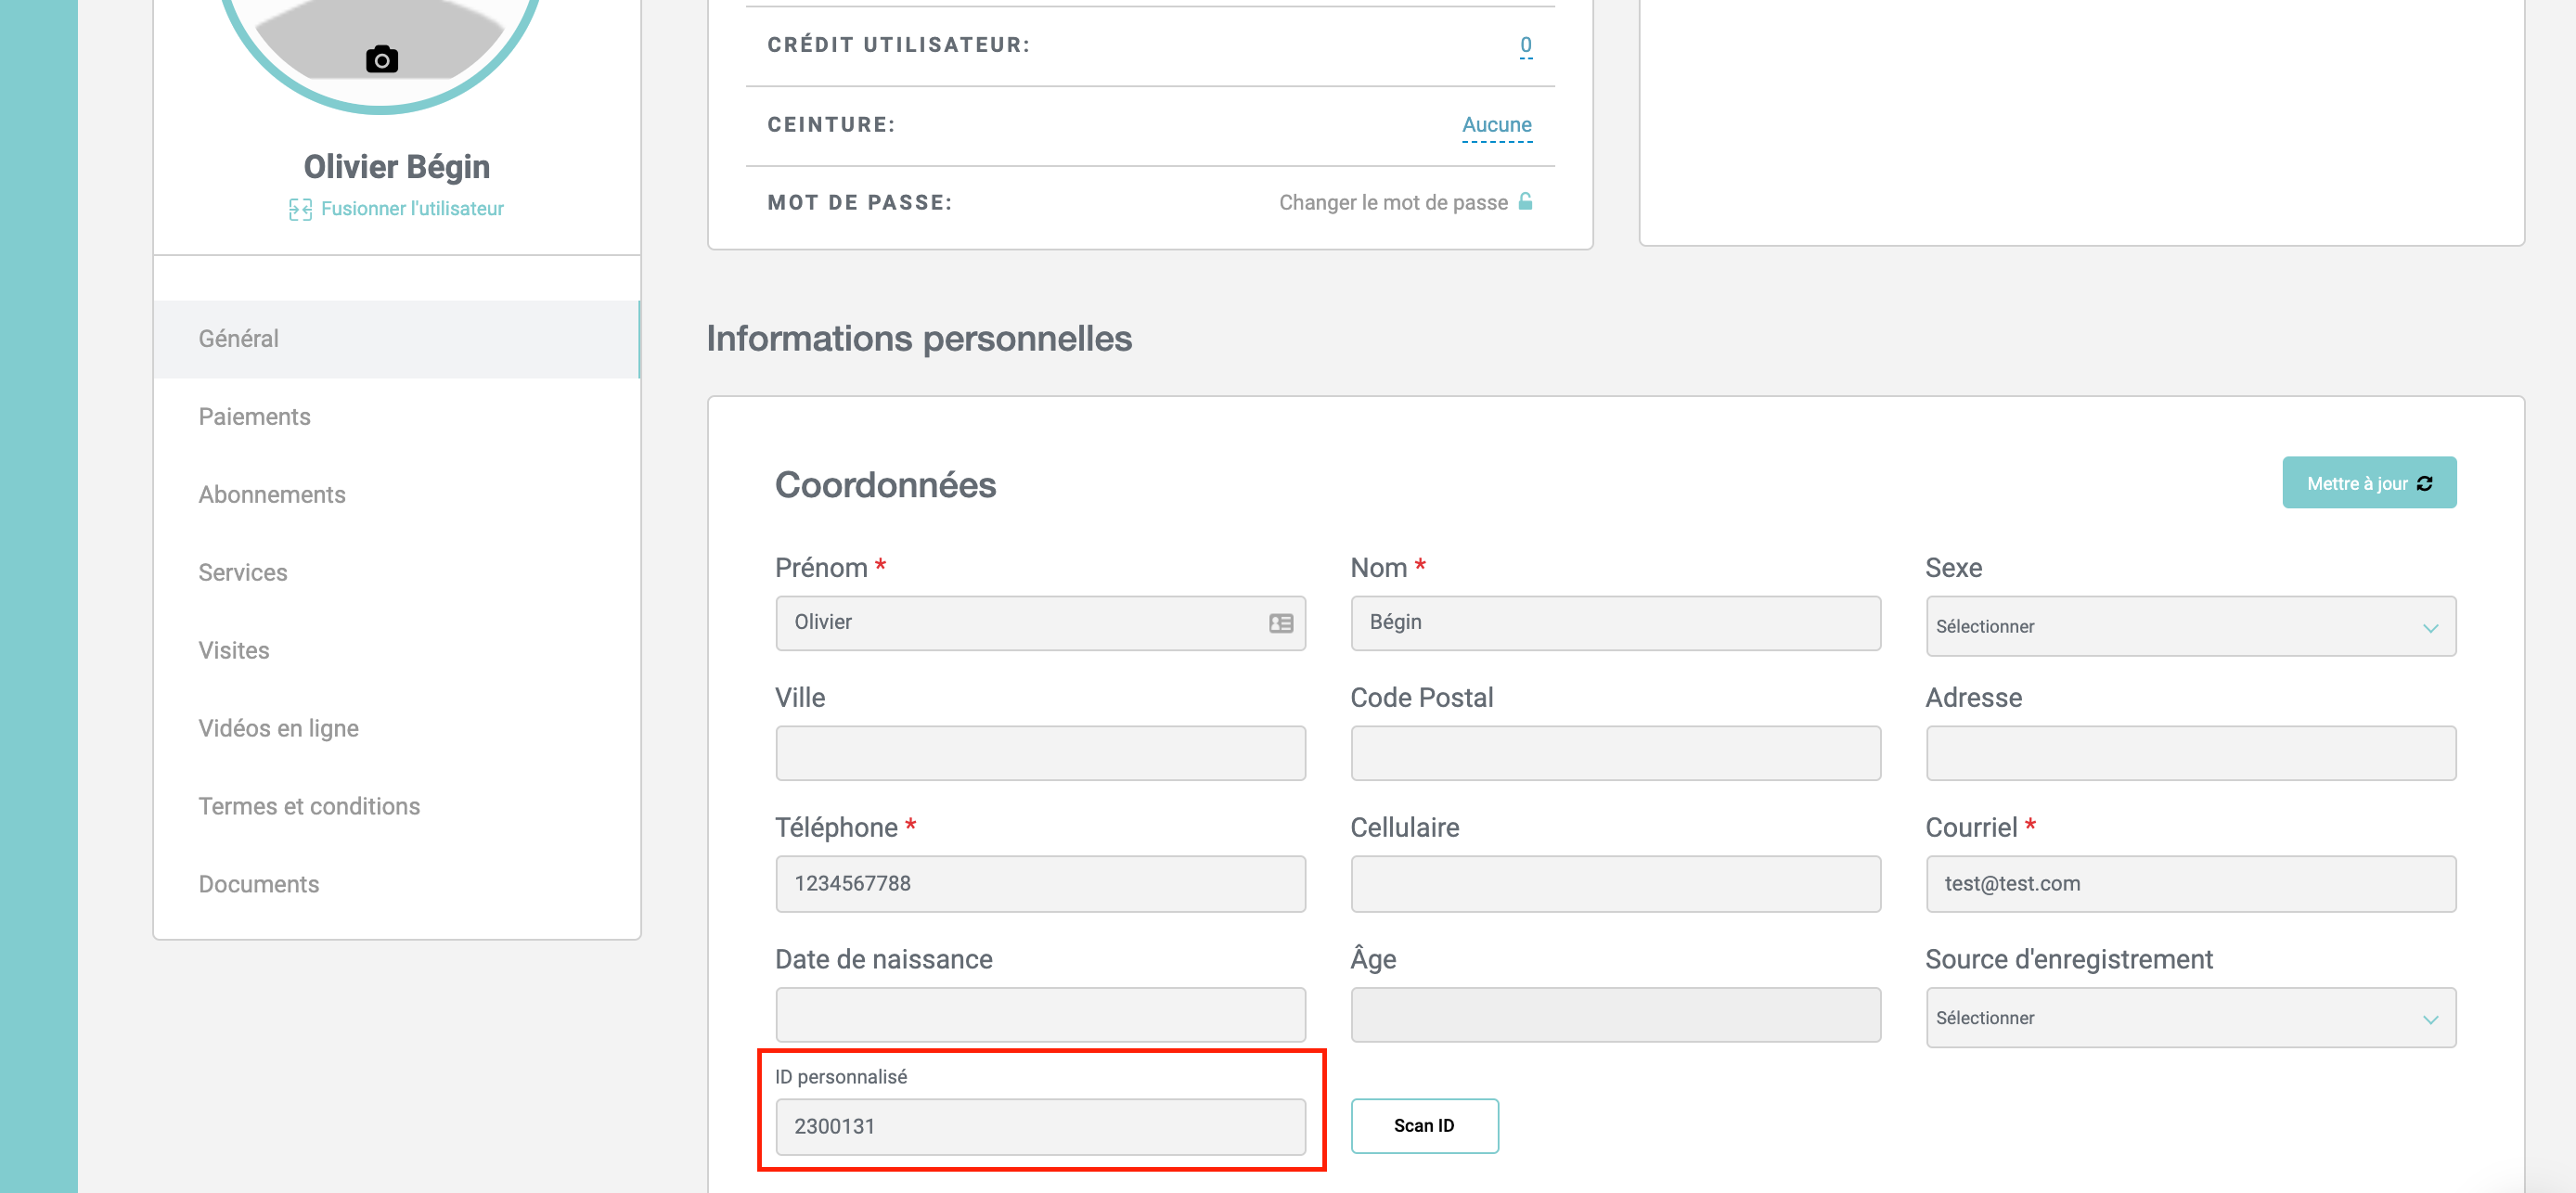Open the Sexe dropdown

2189,626
